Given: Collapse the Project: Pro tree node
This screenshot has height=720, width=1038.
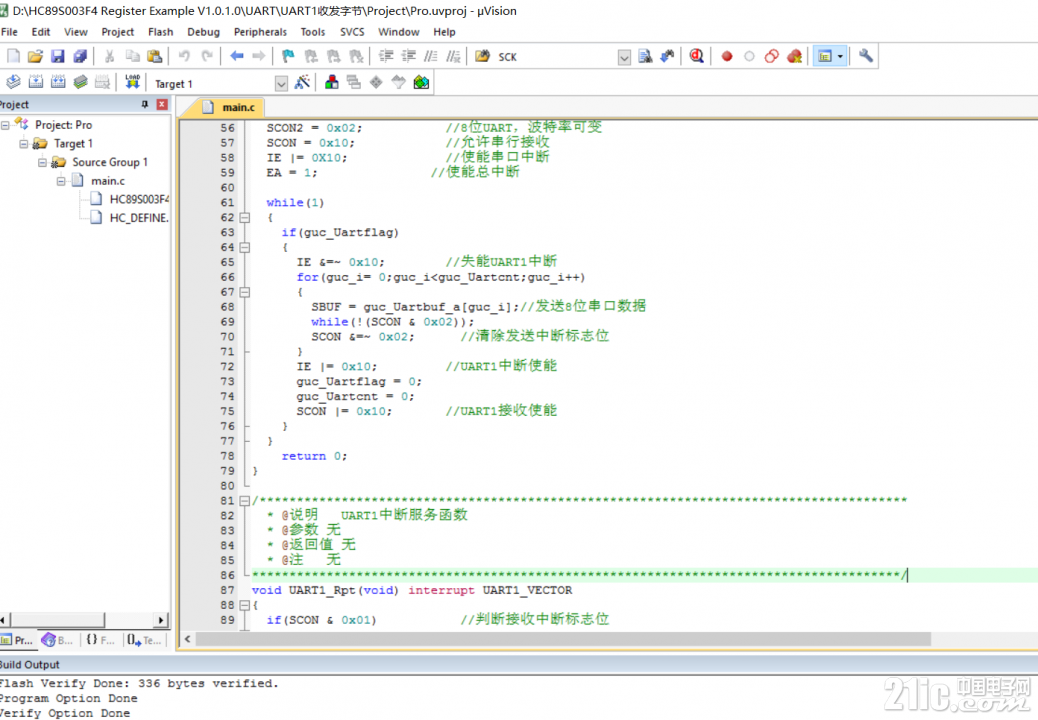Looking at the screenshot, I should [5, 124].
